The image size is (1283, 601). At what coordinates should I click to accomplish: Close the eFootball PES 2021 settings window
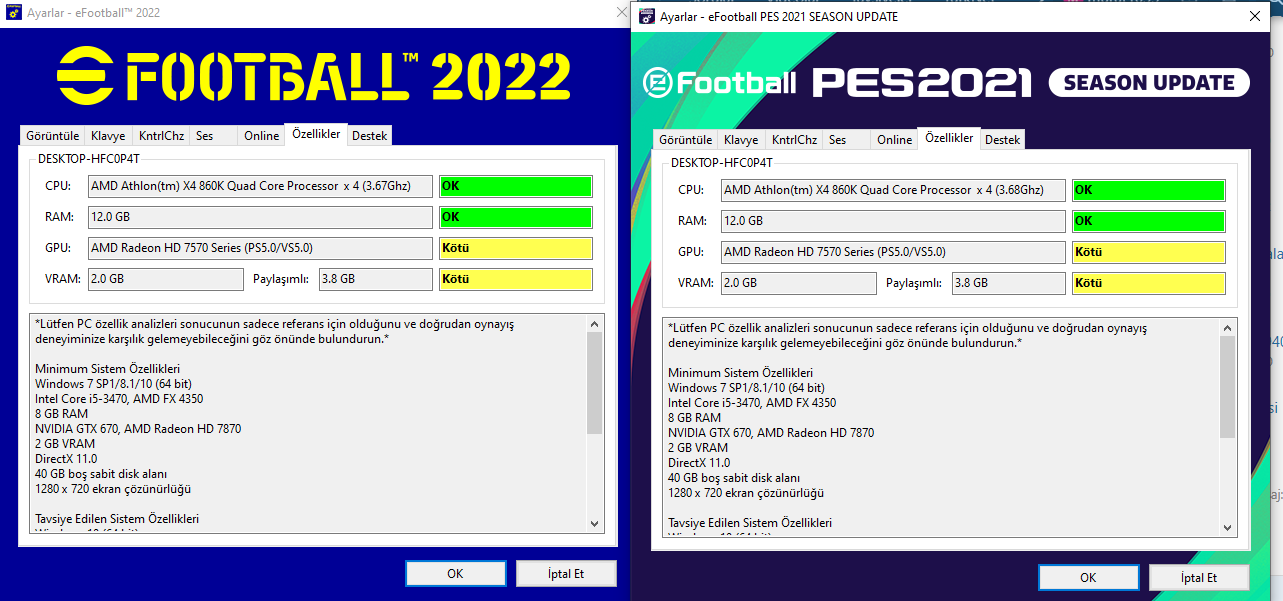[x=1254, y=16]
